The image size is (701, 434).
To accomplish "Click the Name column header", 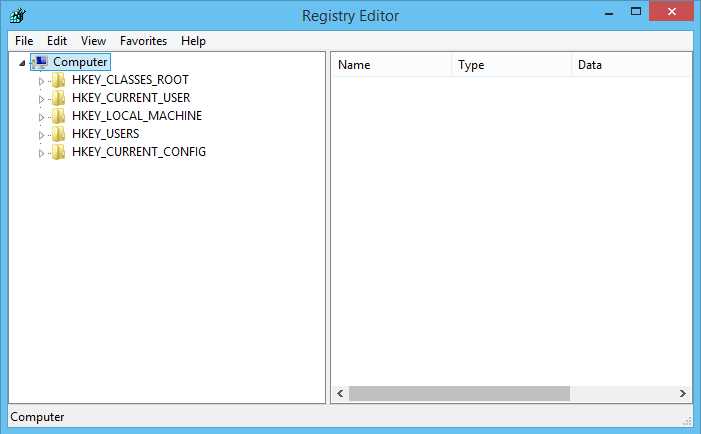I will coord(392,65).
